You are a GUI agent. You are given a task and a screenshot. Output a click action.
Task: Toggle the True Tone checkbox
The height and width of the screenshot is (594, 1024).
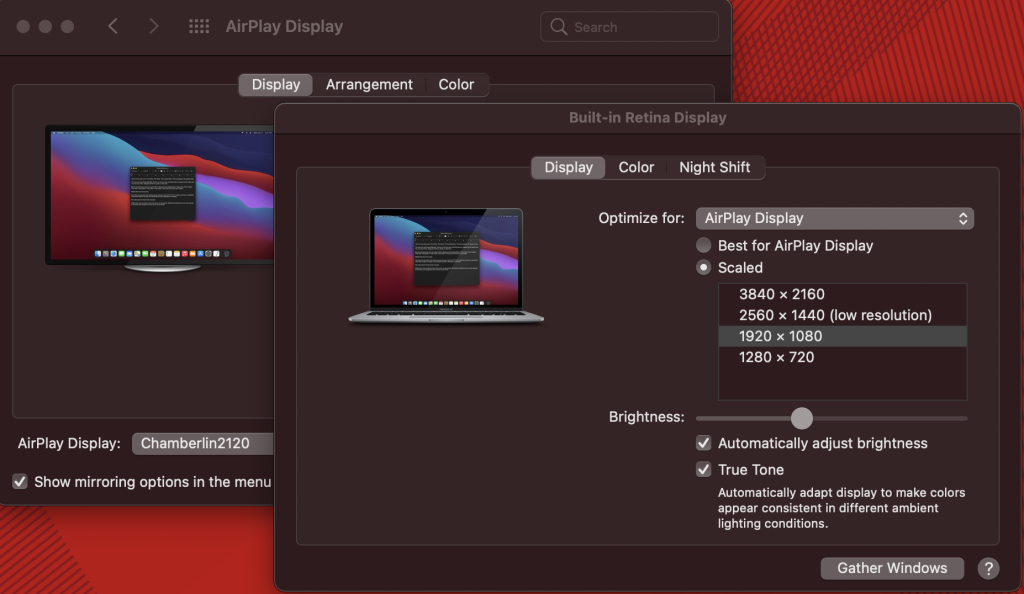703,469
